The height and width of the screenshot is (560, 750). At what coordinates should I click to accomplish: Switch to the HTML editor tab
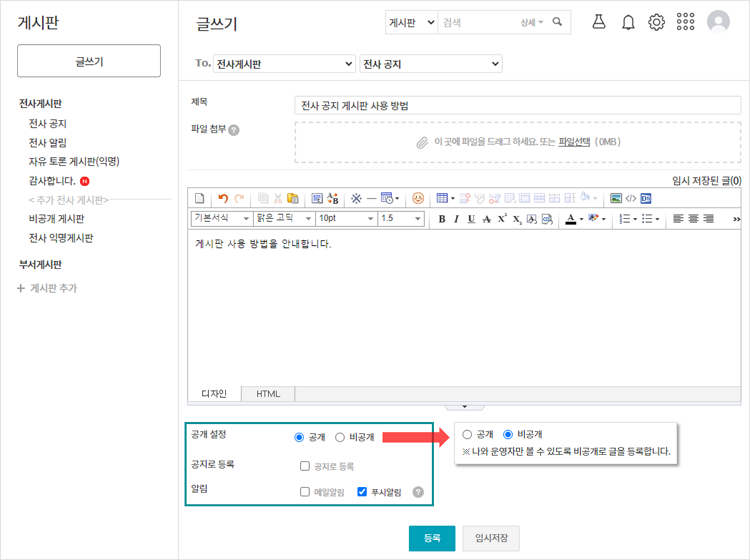(268, 394)
